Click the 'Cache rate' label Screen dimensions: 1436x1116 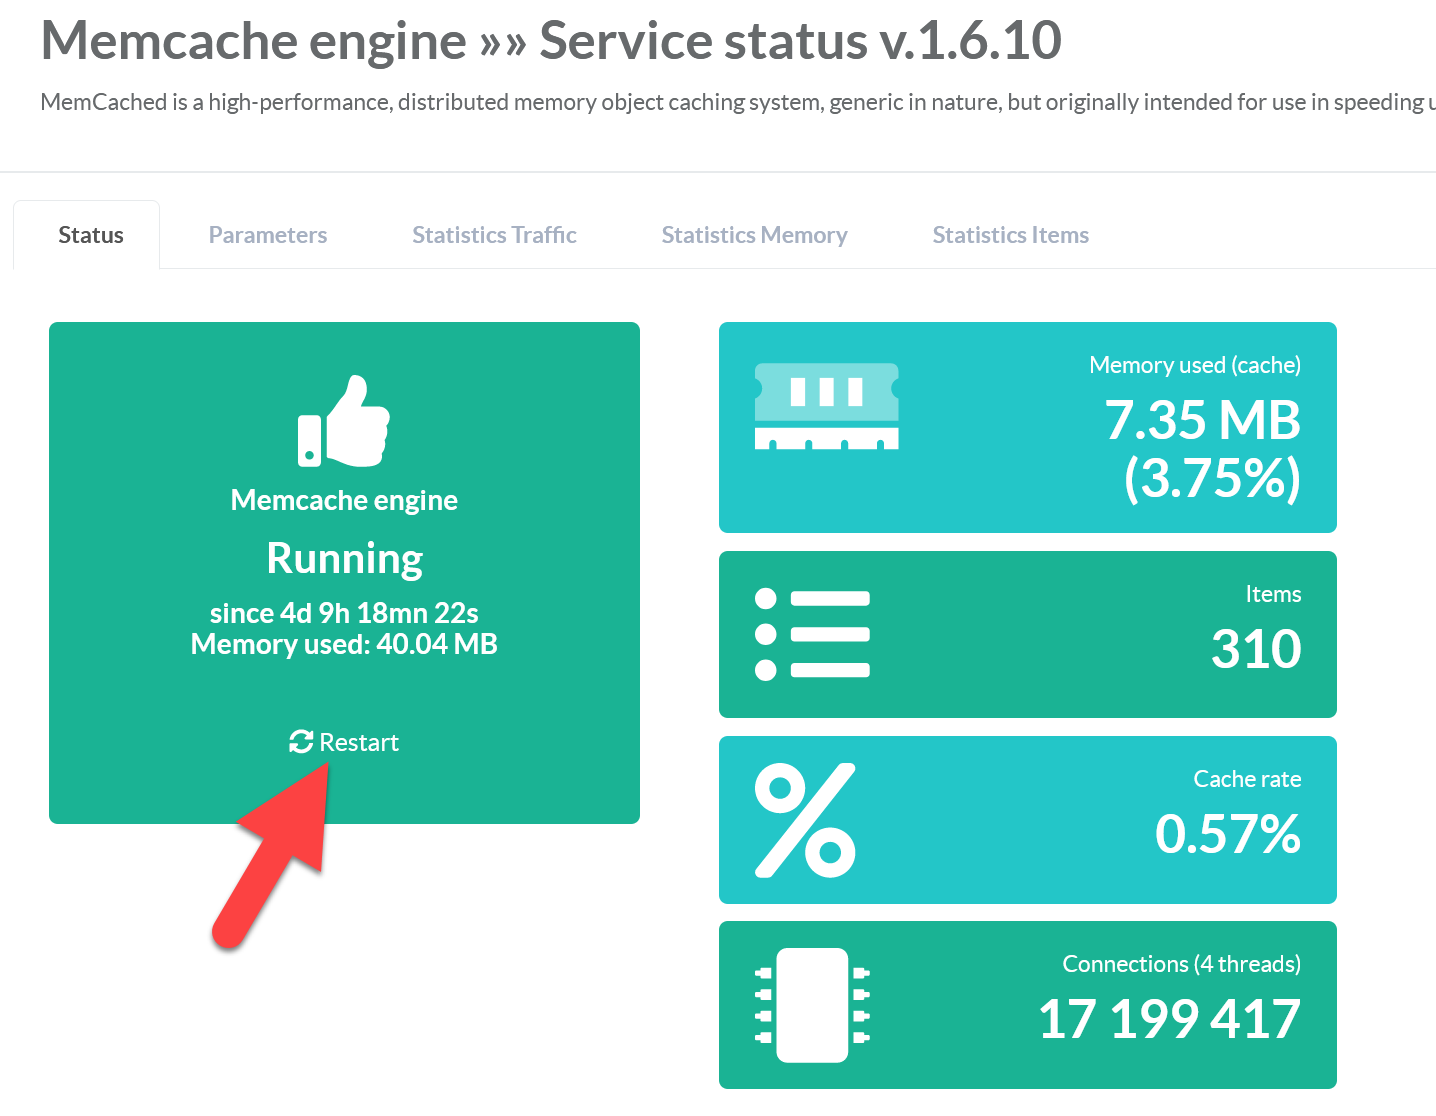[x=1247, y=779]
